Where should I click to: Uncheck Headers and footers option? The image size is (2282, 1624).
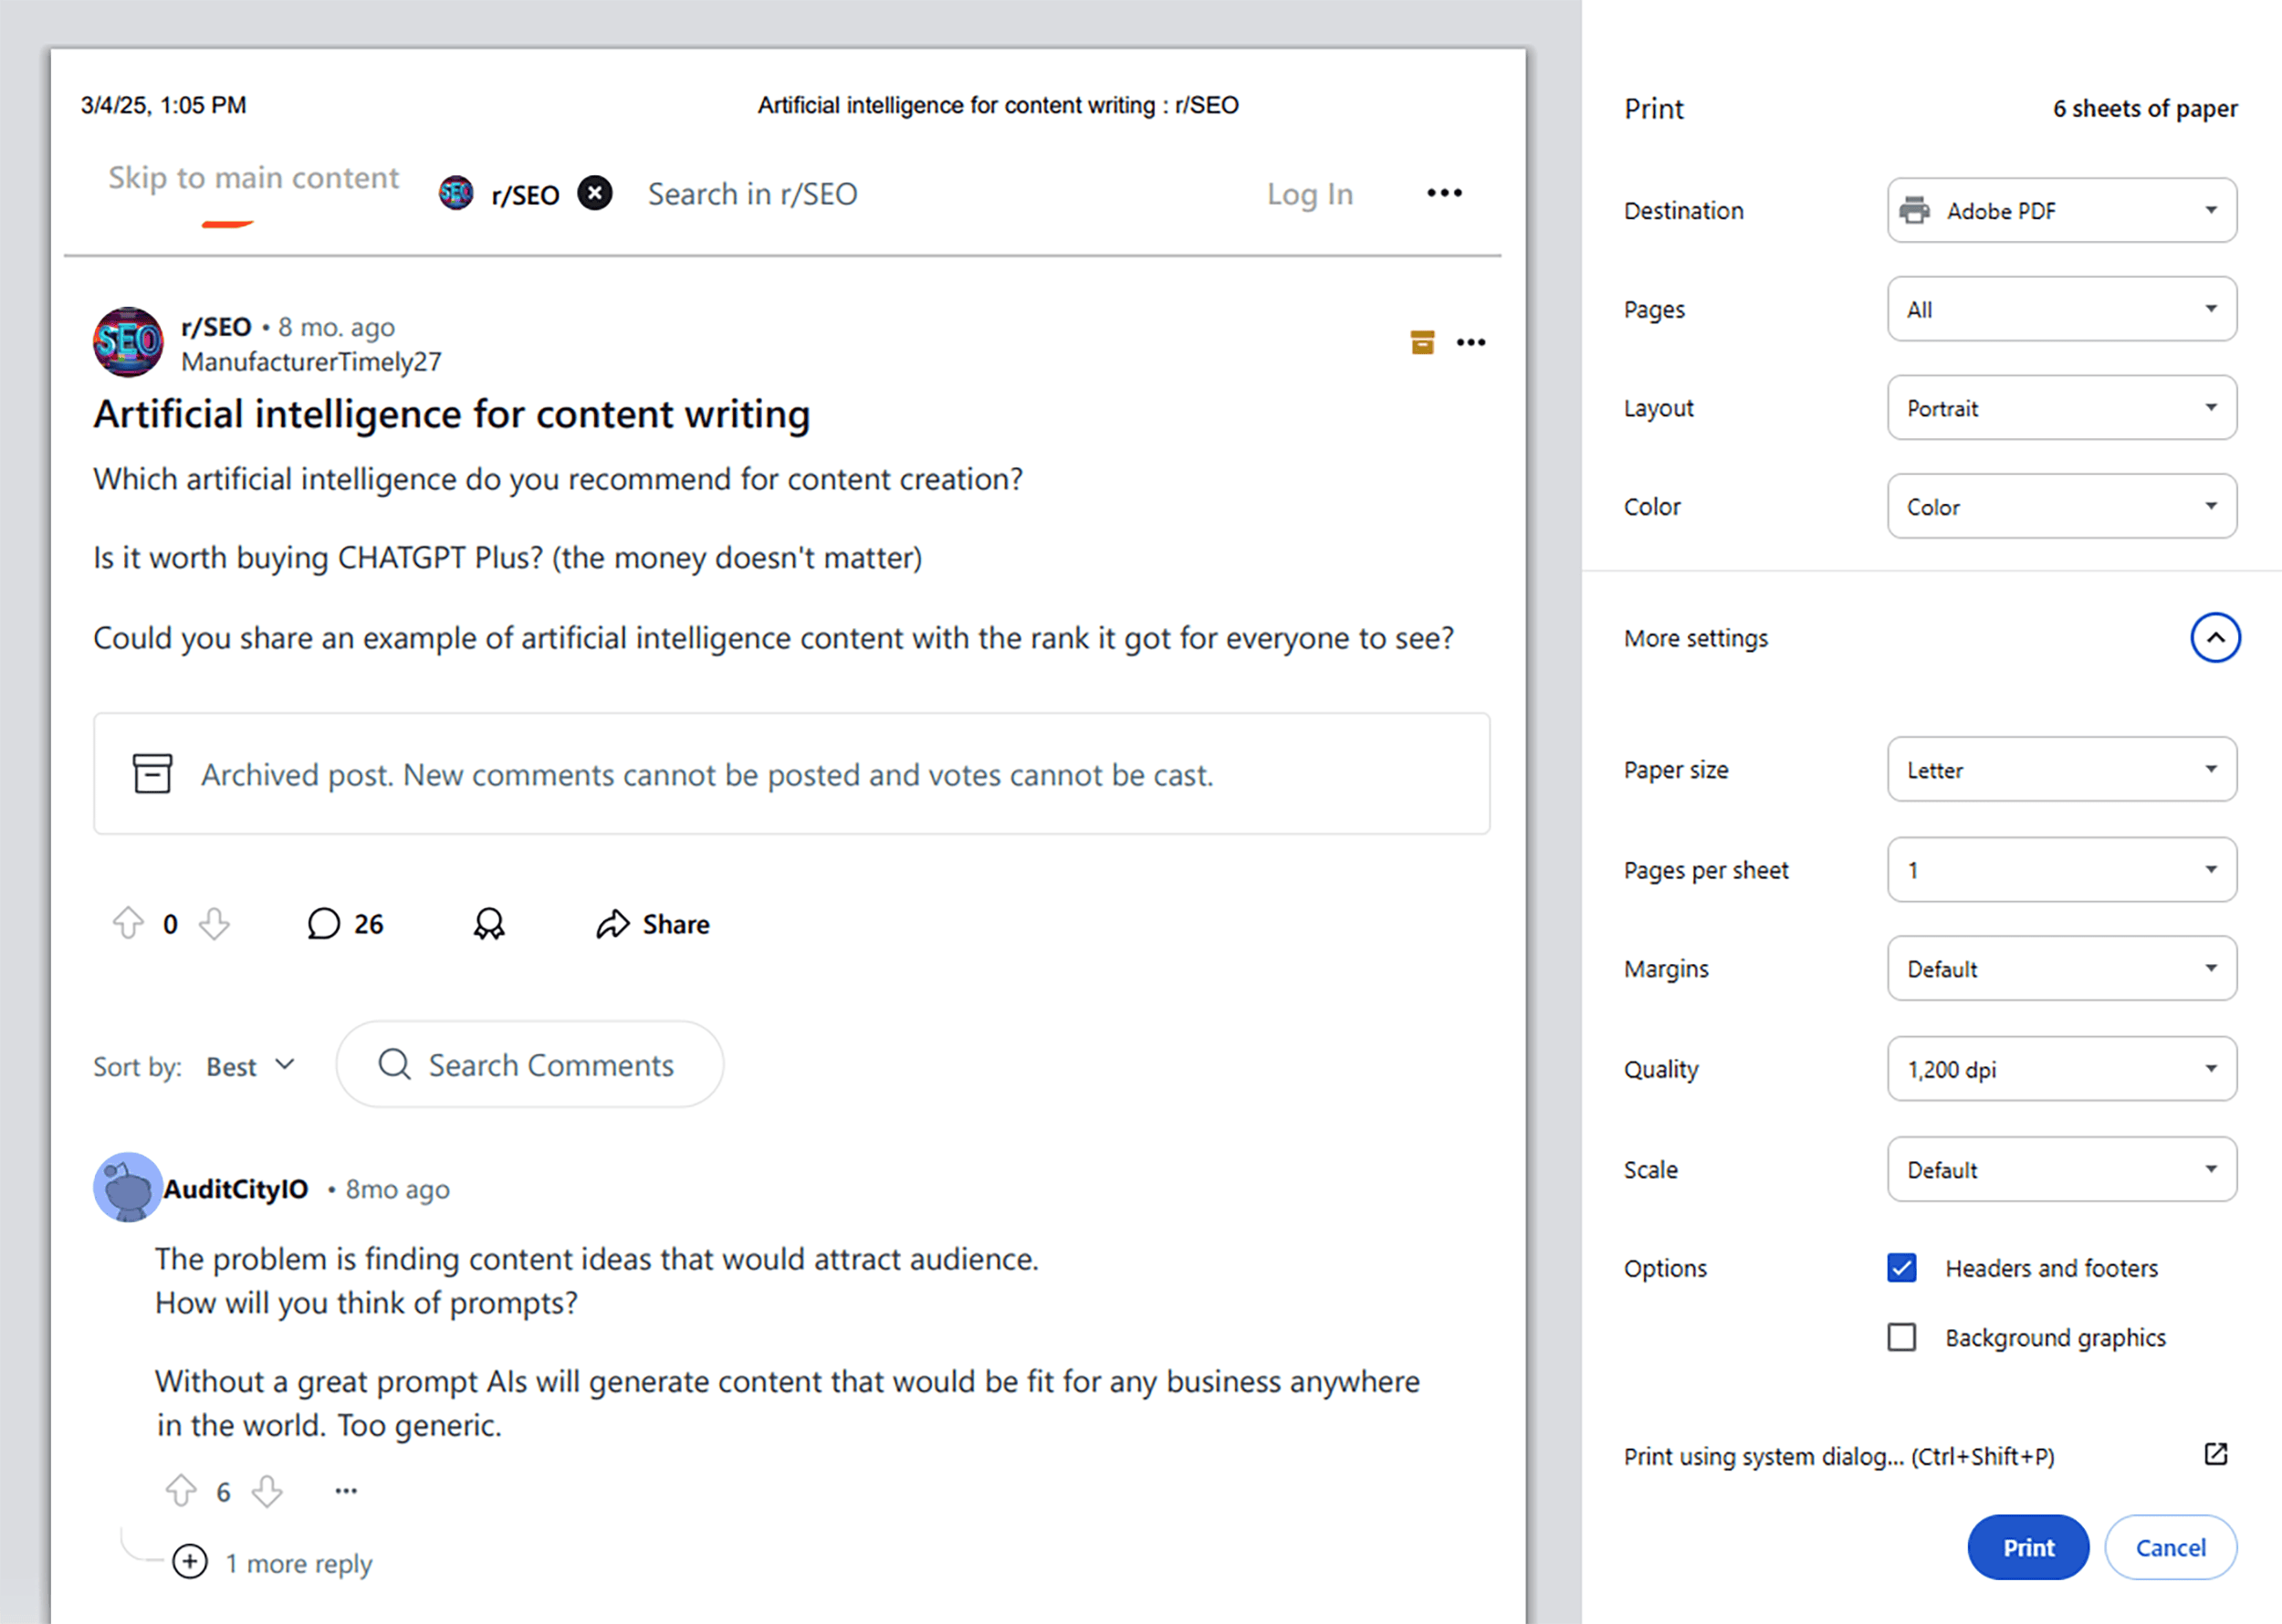1900,1267
